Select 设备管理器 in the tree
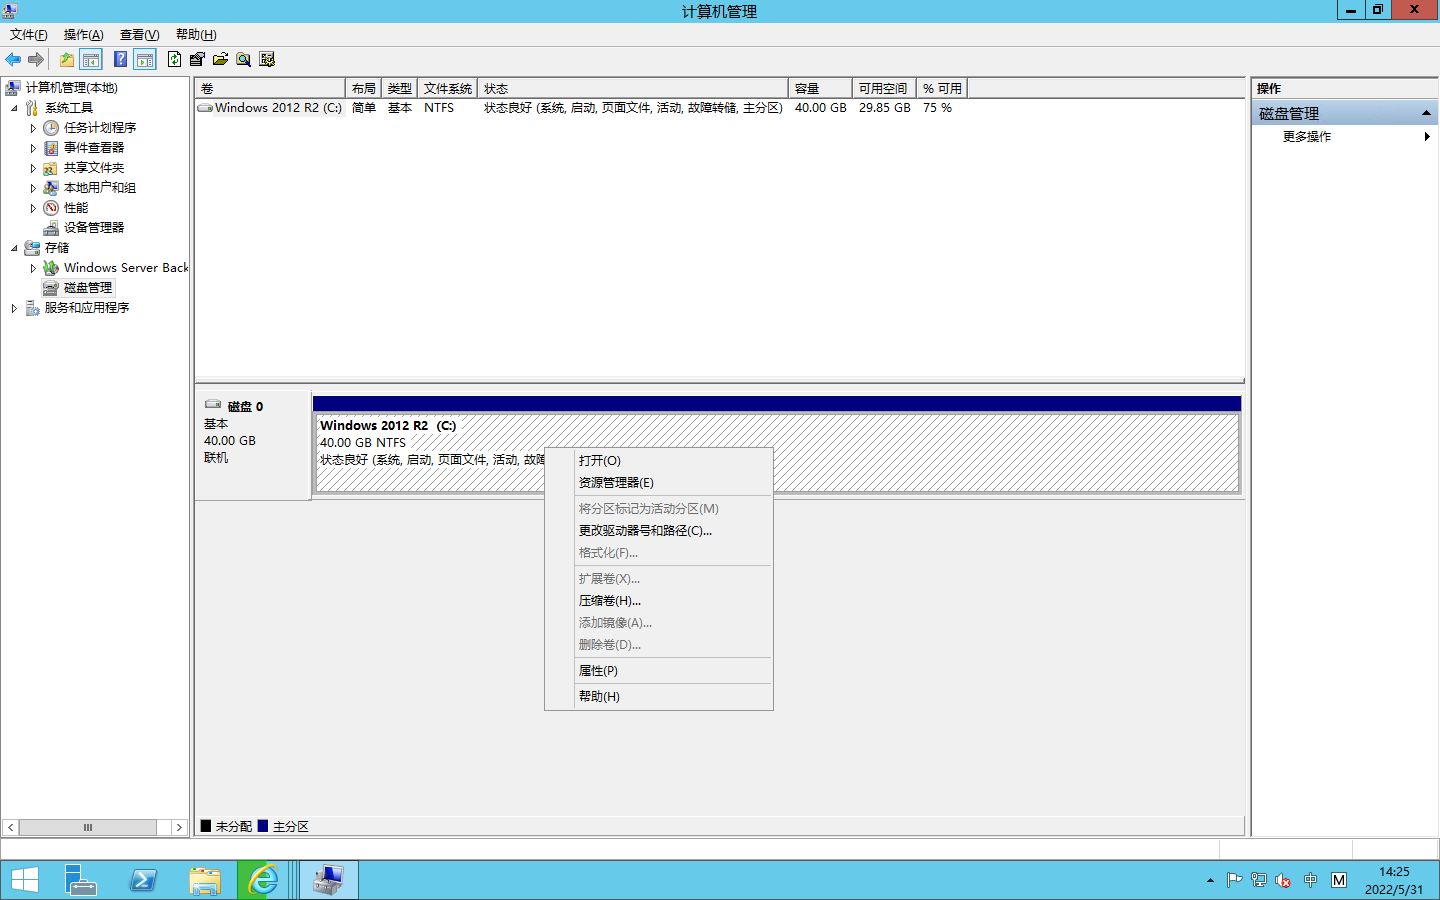The image size is (1440, 900). (x=94, y=228)
